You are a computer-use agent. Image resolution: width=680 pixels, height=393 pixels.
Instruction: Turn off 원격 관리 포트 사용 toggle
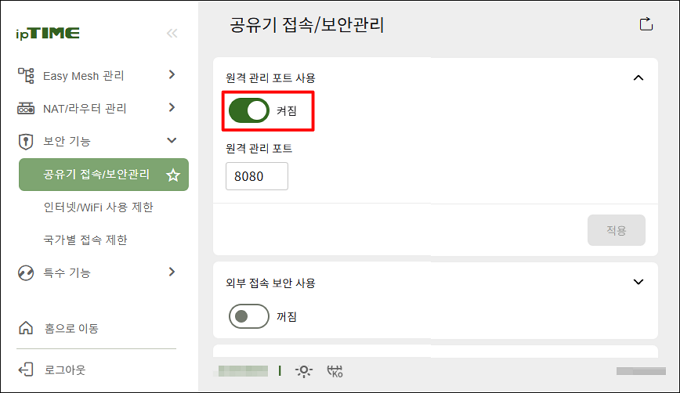249,111
